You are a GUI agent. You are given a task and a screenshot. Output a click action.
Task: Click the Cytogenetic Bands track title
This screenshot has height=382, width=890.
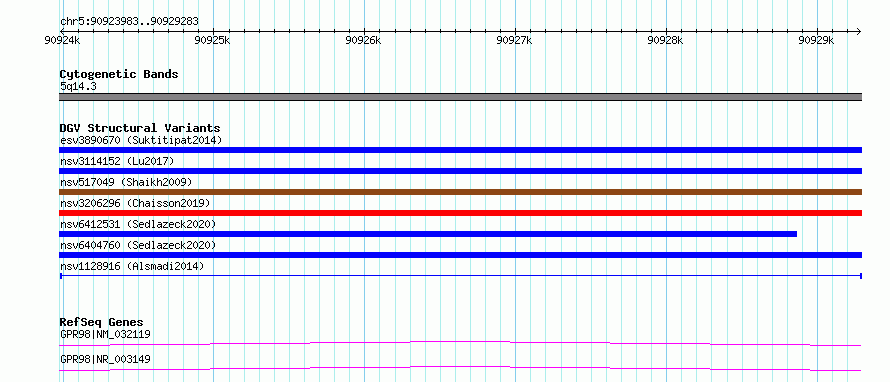(x=119, y=74)
